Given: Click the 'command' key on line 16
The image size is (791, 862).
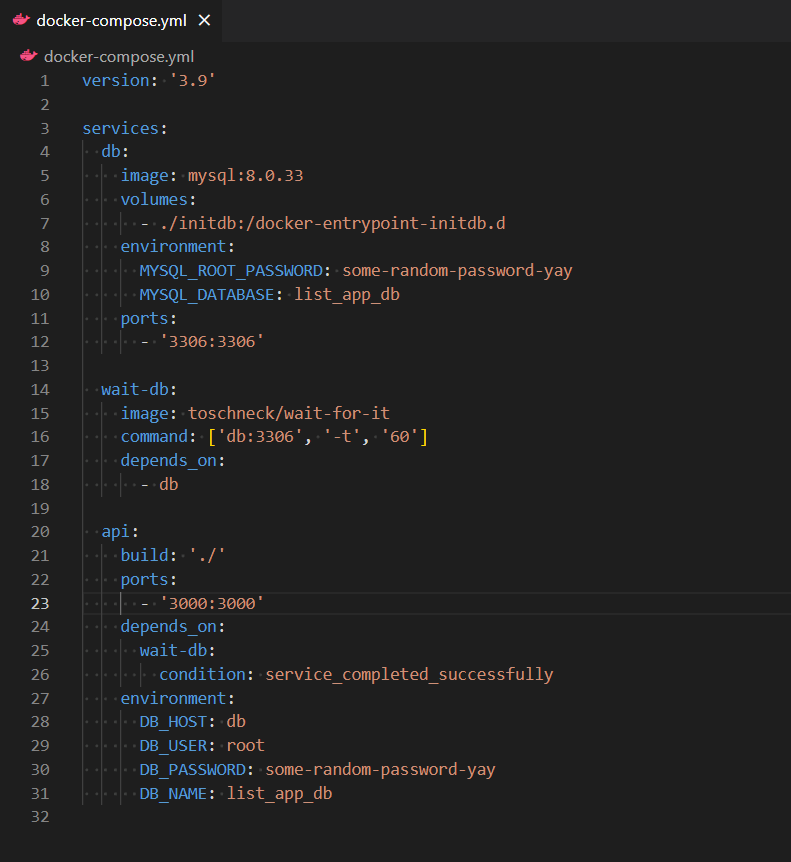Looking at the screenshot, I should coord(155,437).
